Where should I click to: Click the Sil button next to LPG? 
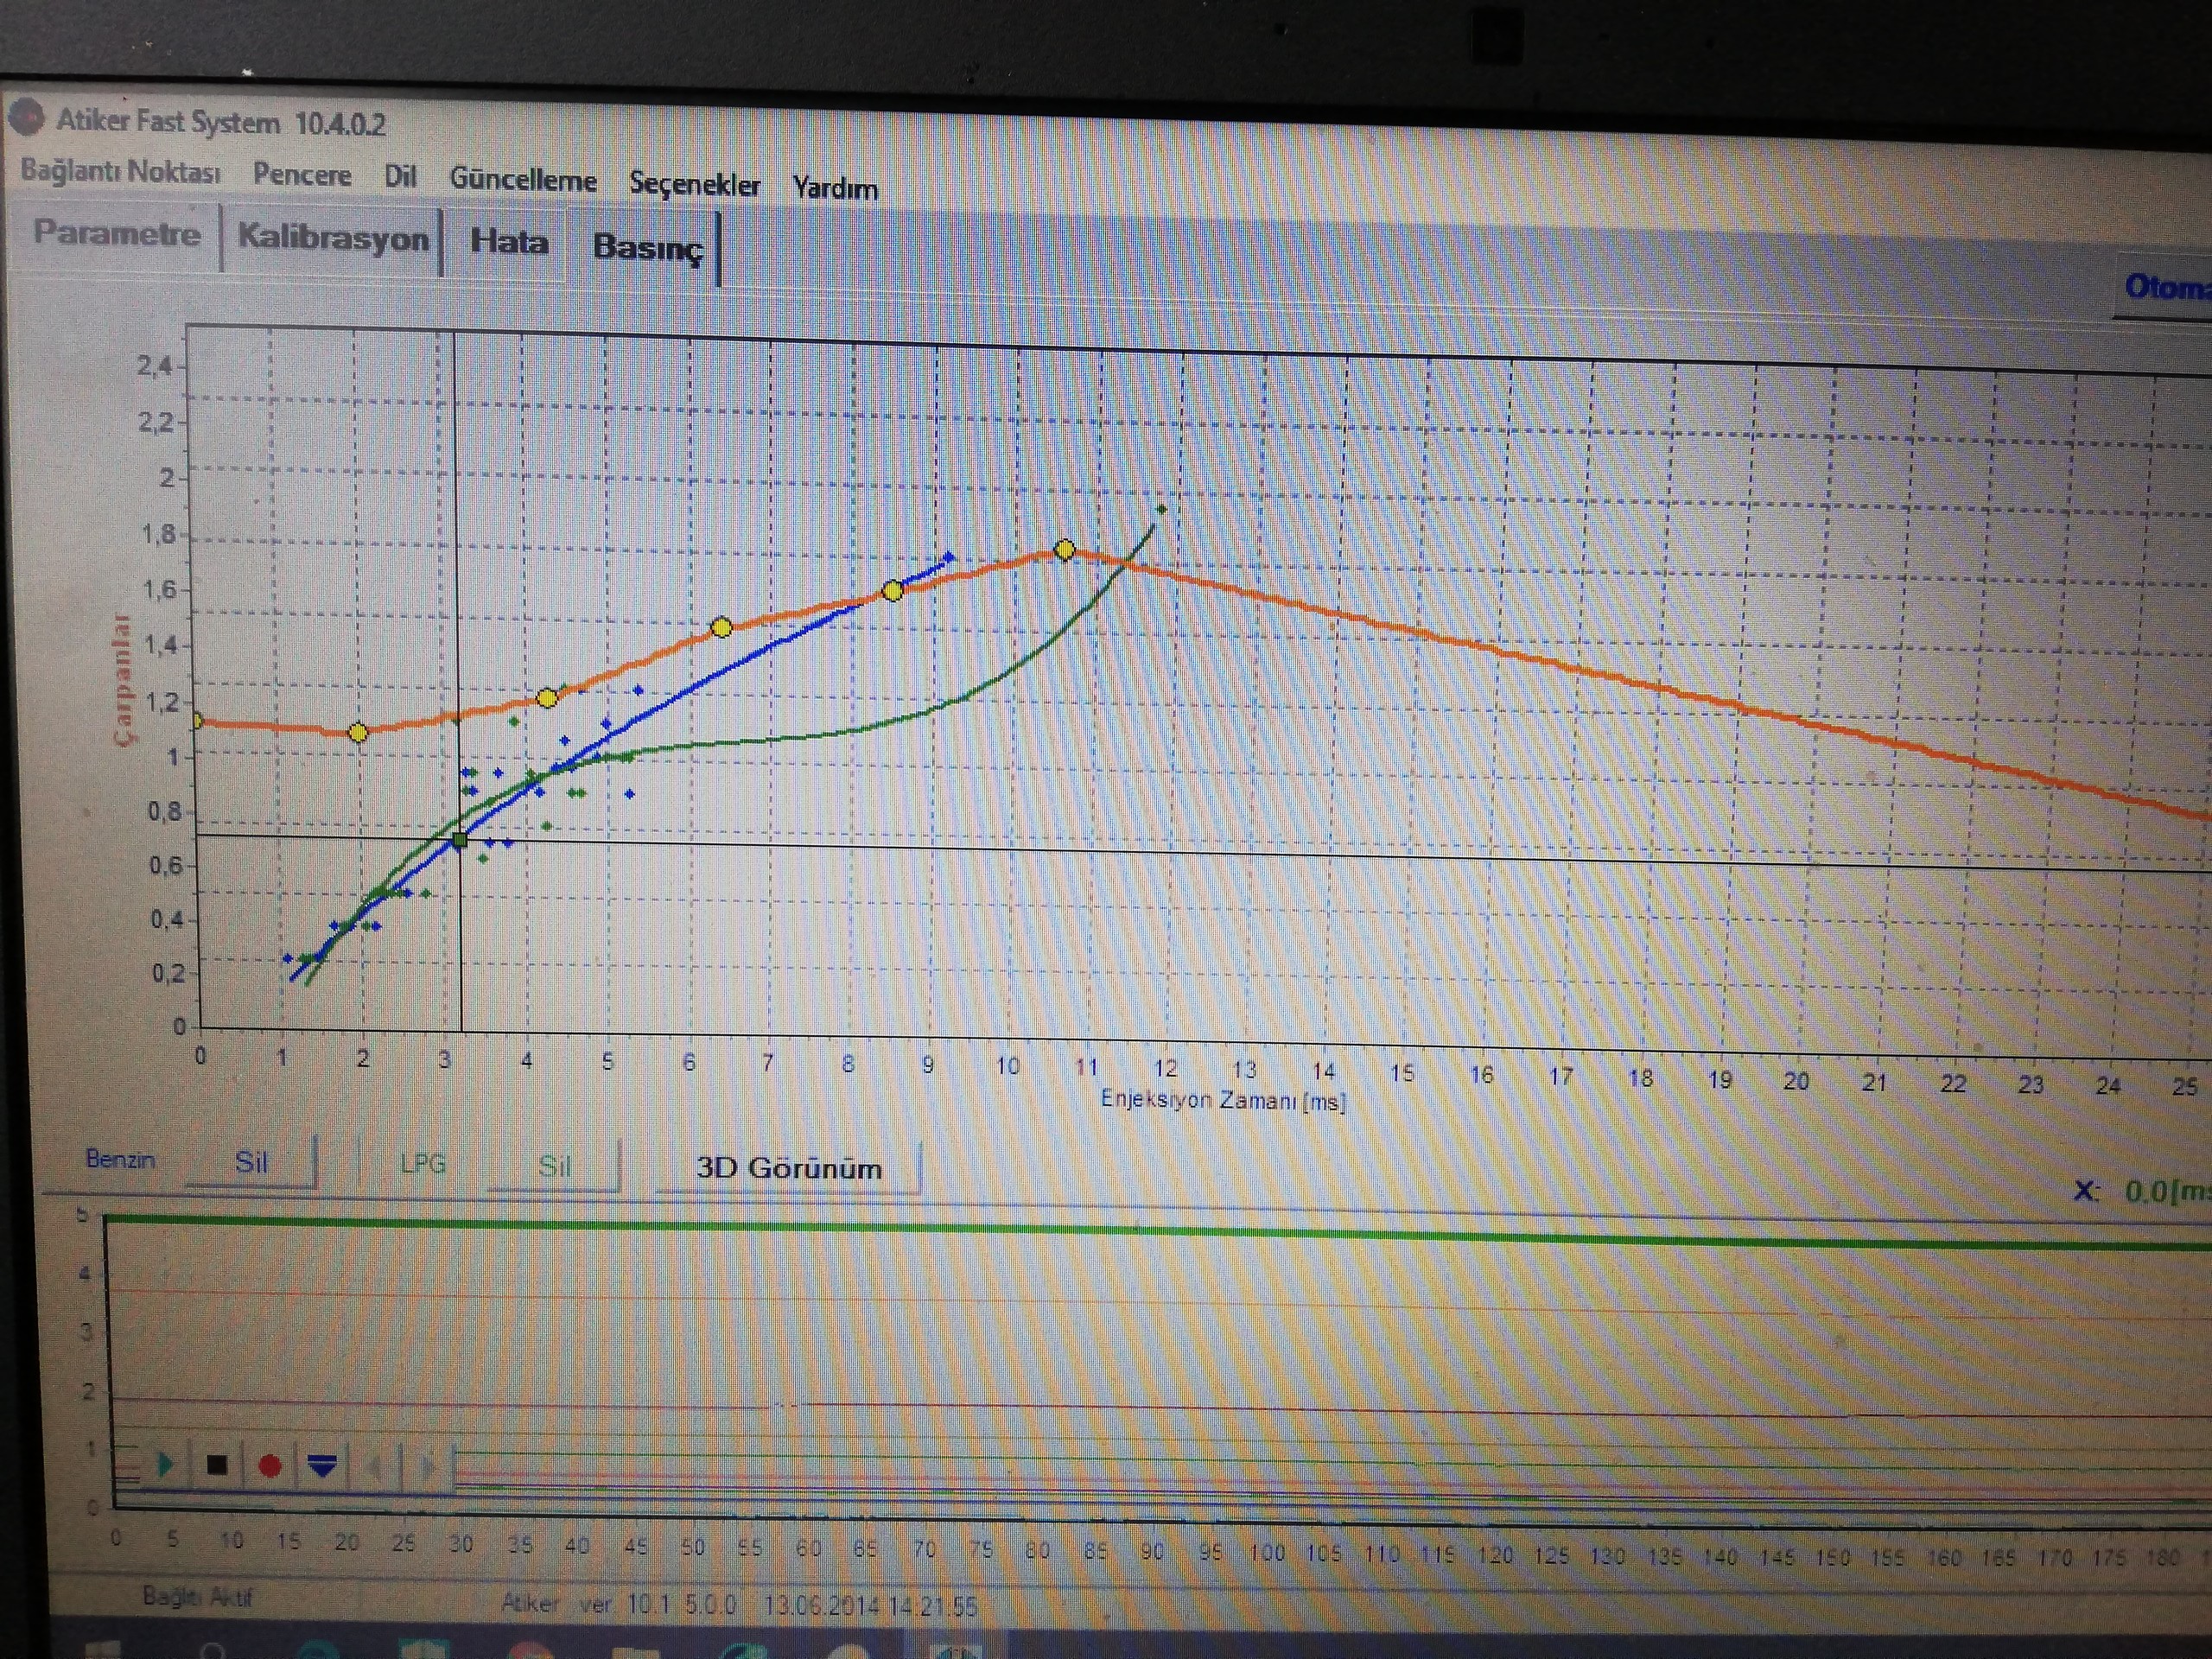tap(555, 1166)
